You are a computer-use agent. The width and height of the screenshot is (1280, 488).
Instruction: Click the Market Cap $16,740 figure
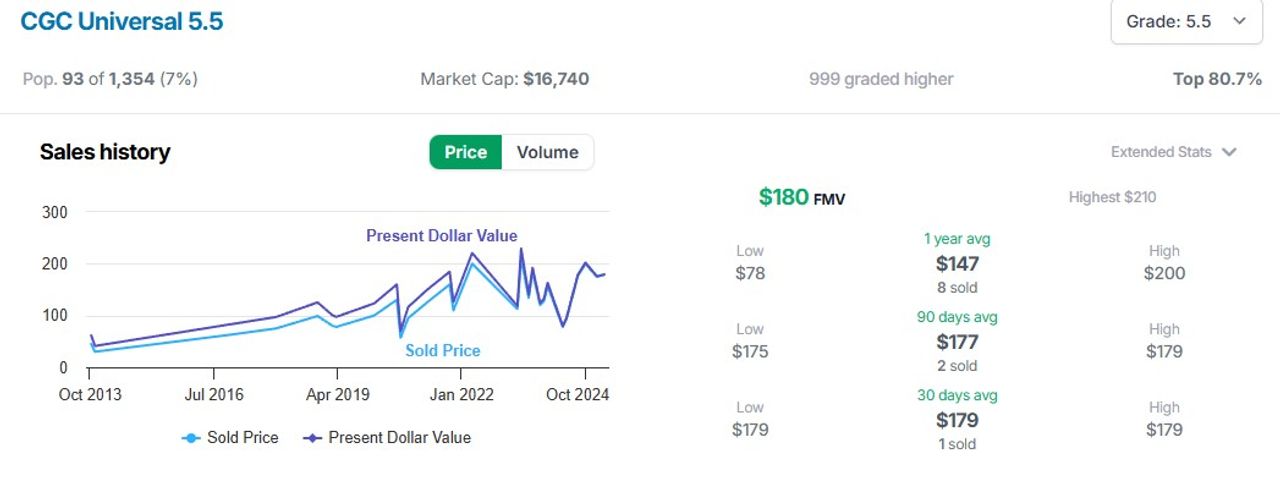(x=505, y=79)
